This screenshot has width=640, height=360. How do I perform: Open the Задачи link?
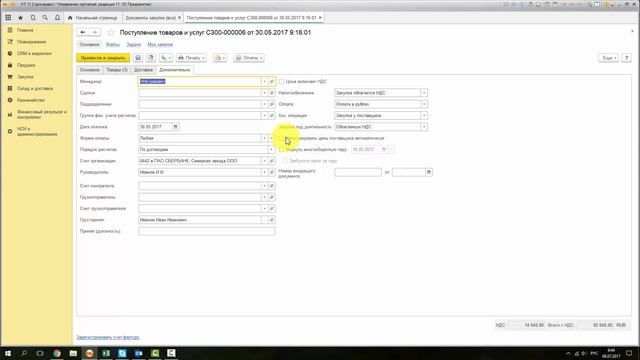tap(133, 44)
